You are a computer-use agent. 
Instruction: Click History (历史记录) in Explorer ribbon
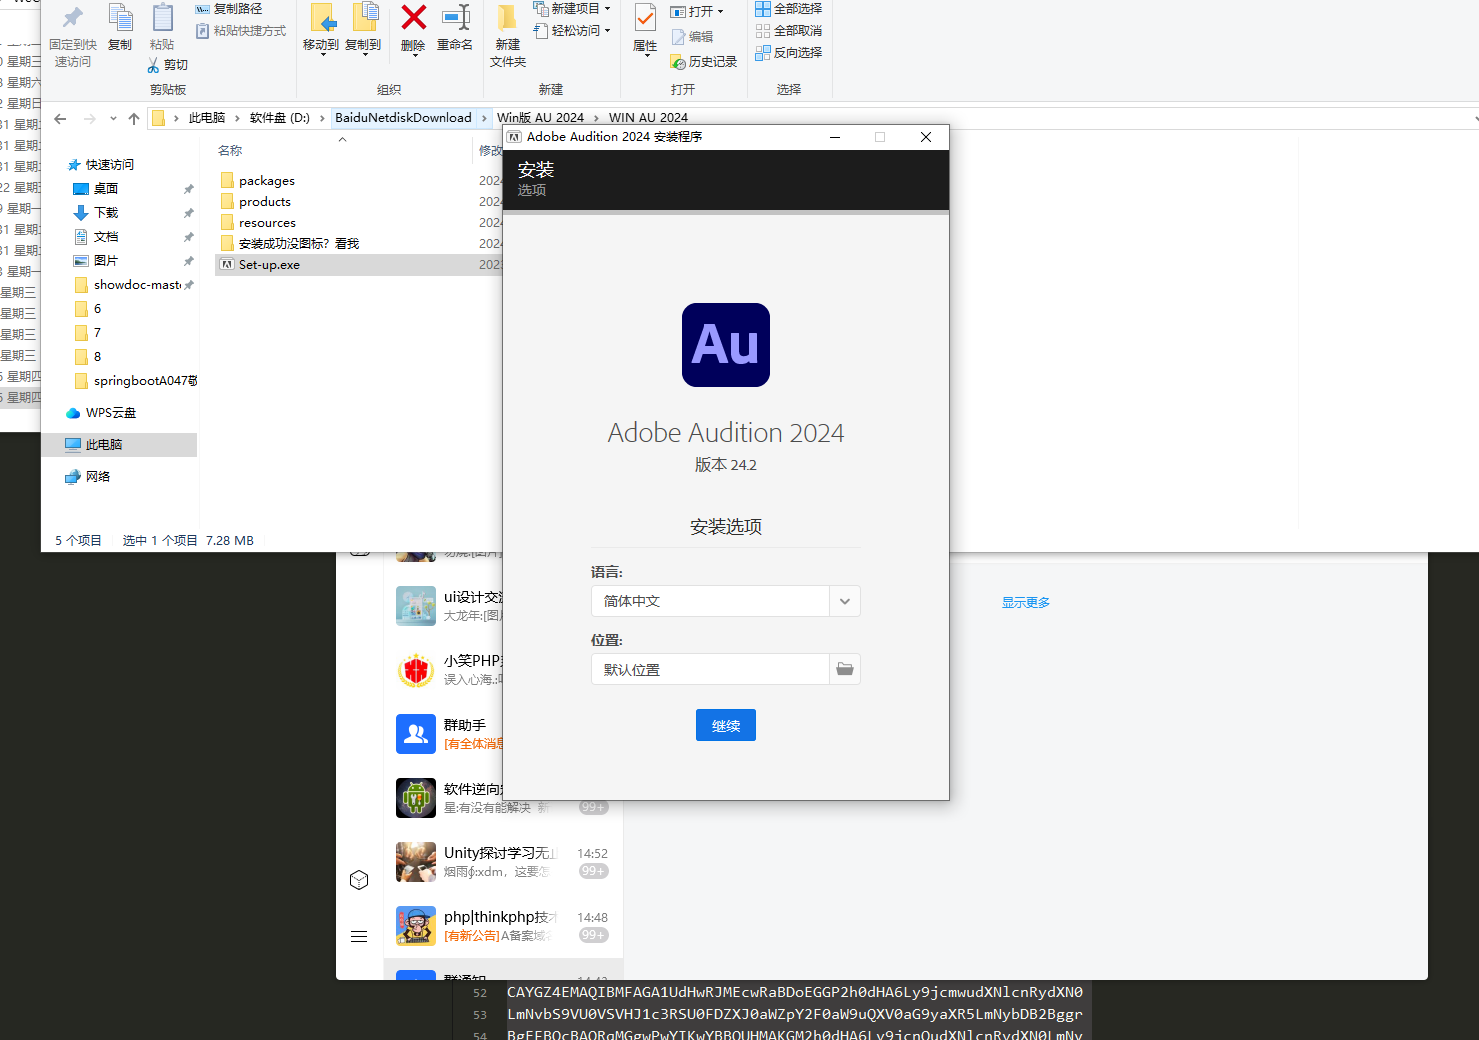tap(704, 62)
